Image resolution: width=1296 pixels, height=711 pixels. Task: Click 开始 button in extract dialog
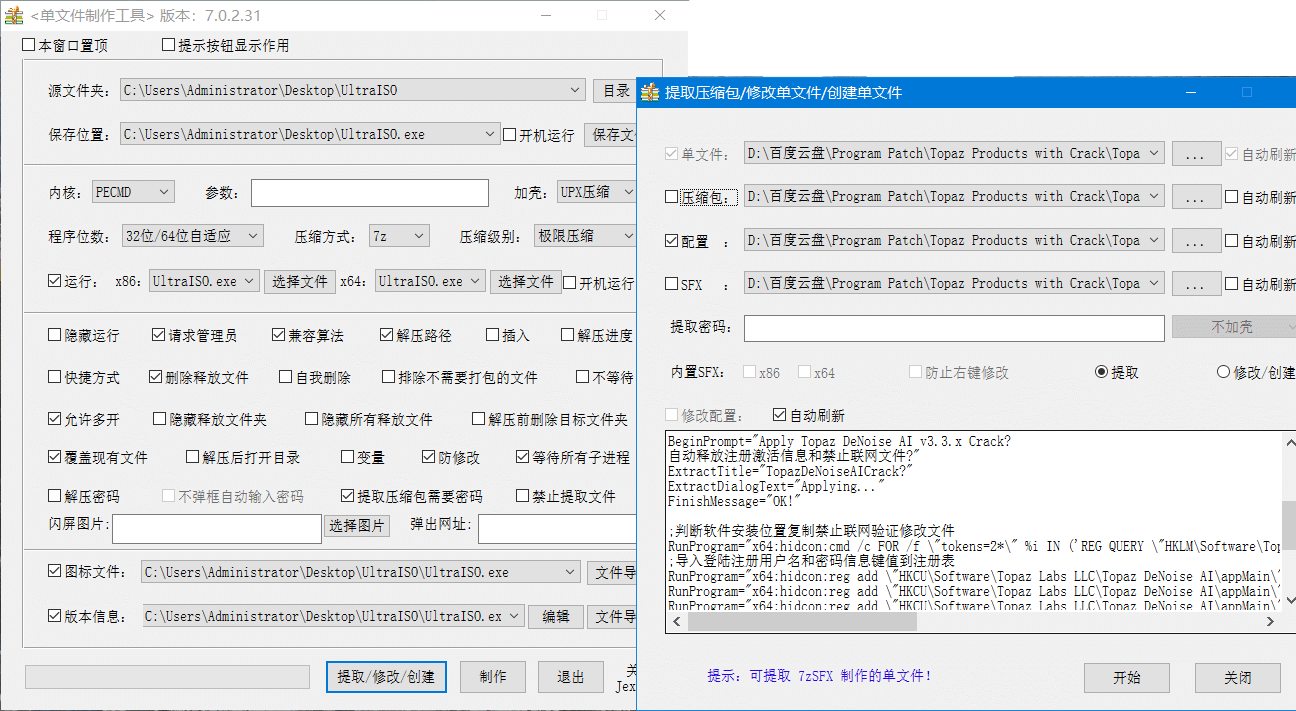tap(1127, 677)
